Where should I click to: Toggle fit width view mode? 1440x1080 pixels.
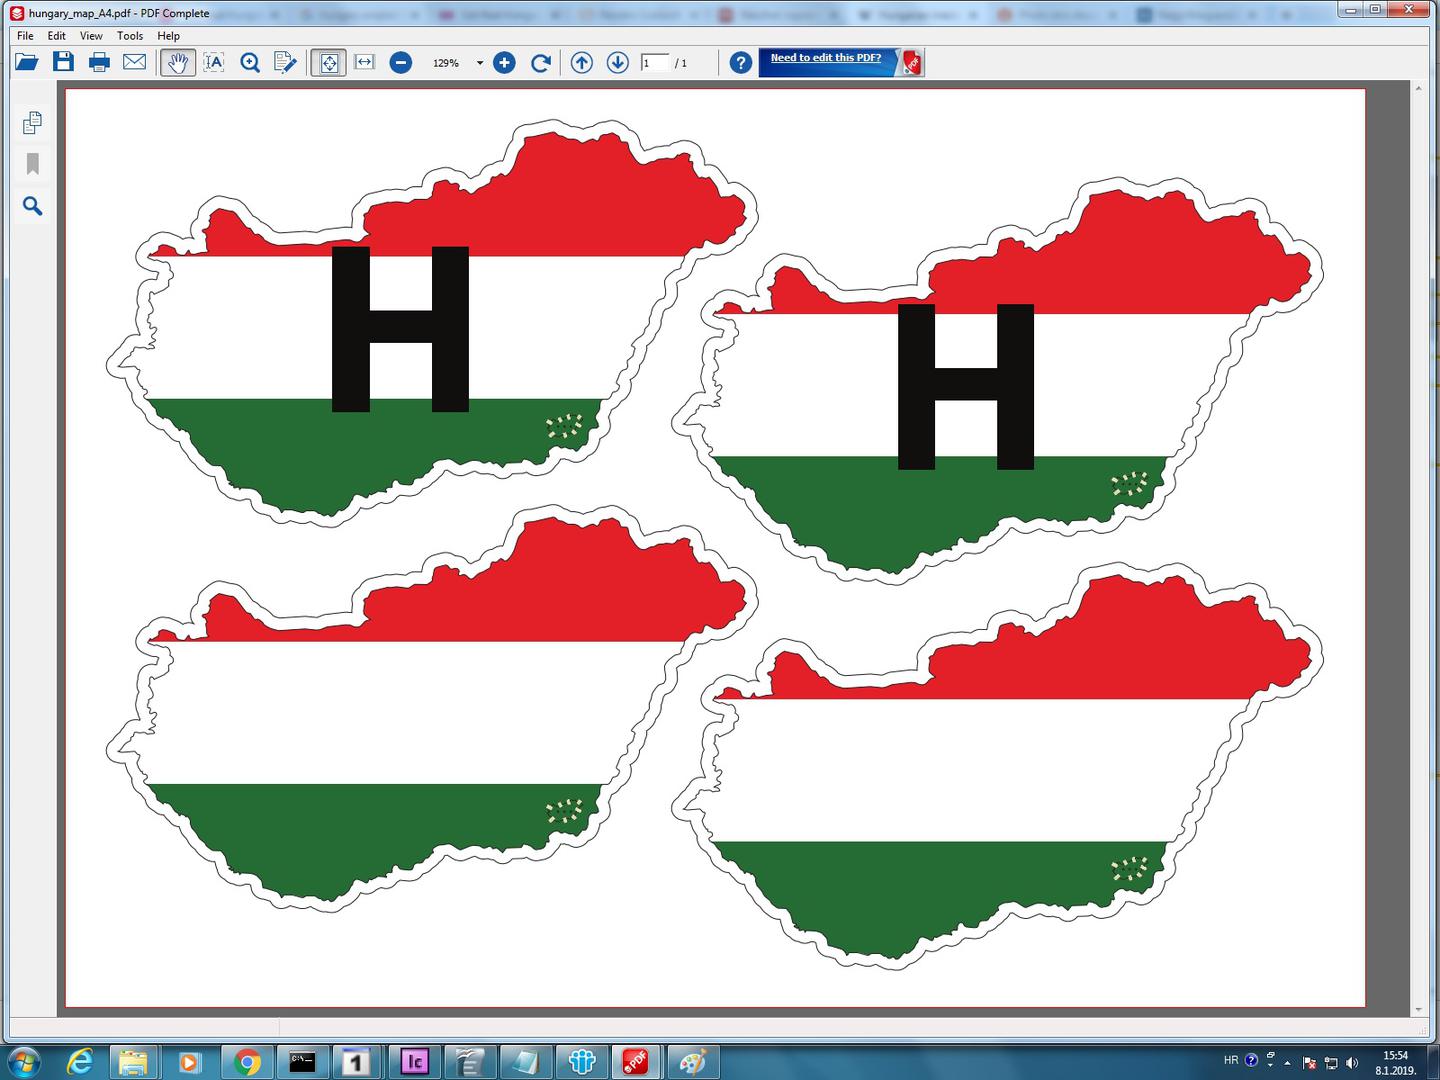pyautogui.click(x=364, y=63)
